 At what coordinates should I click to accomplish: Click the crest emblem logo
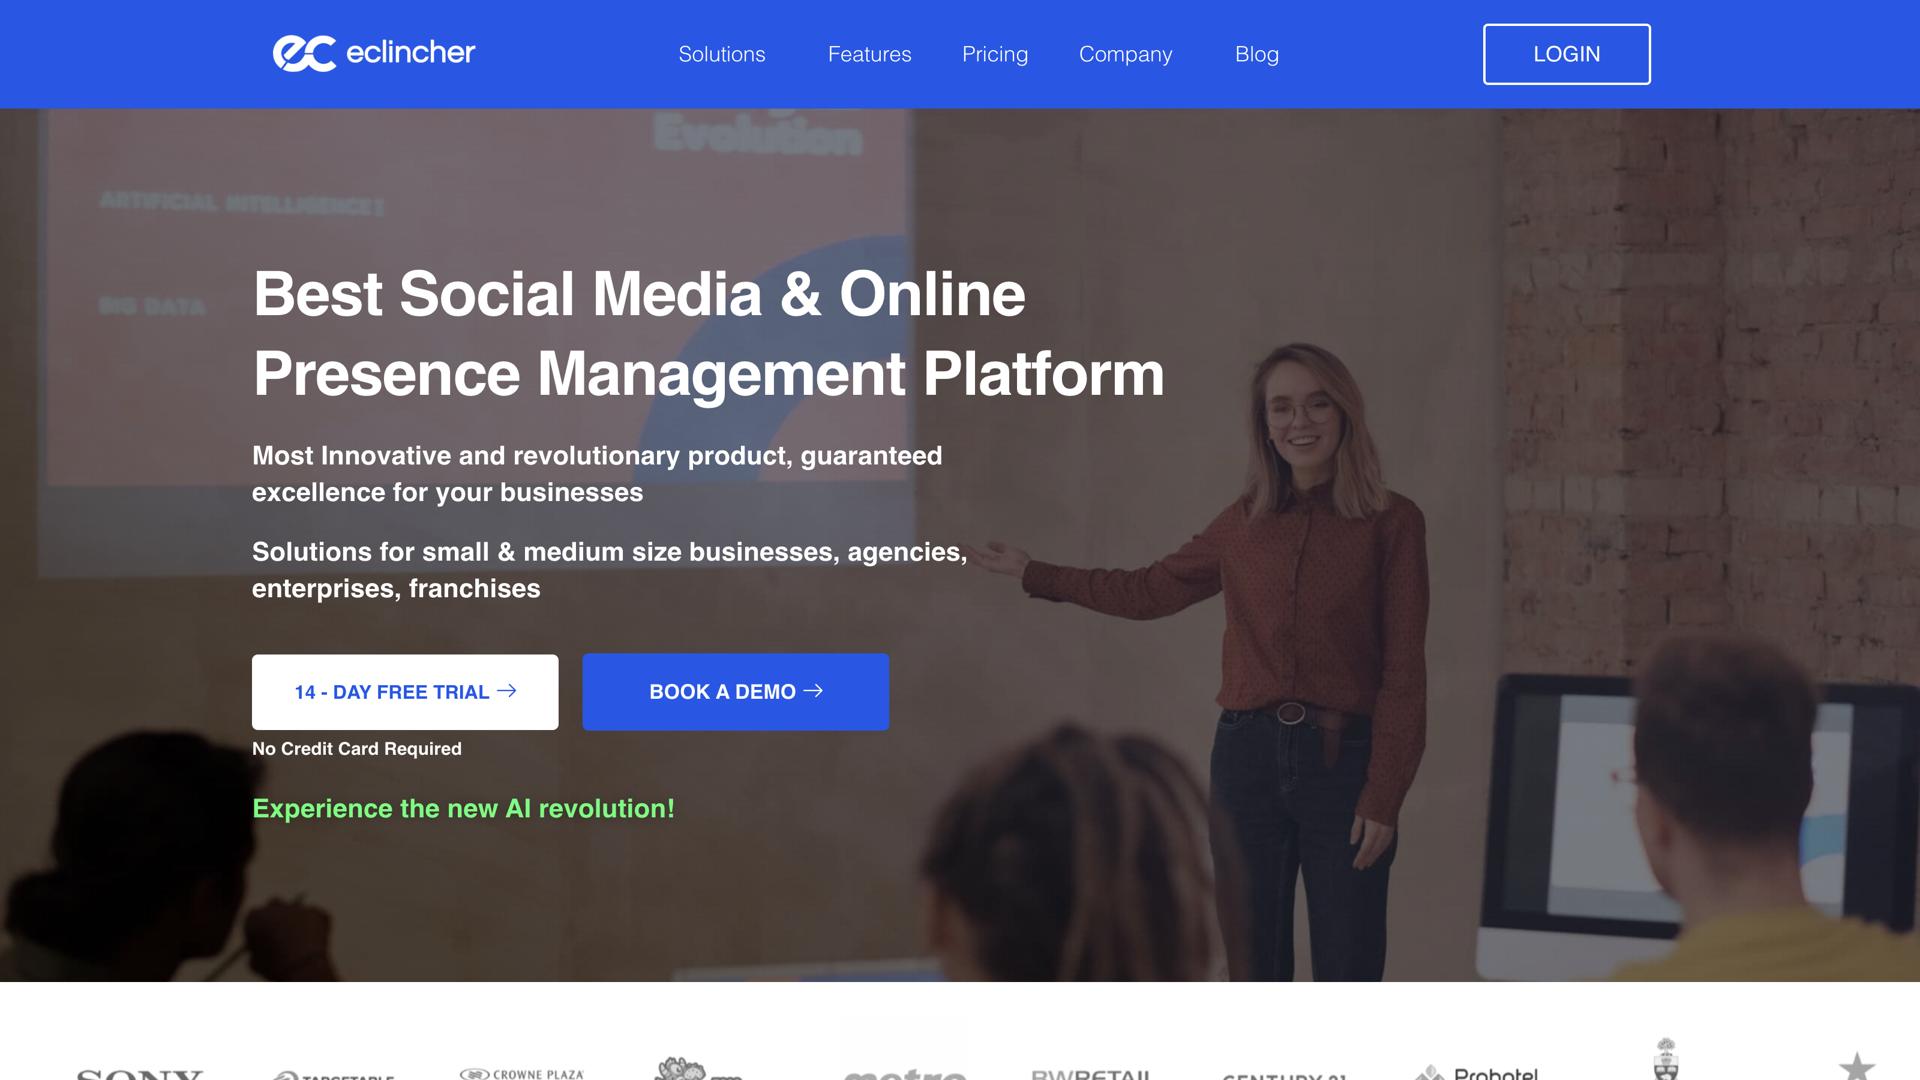(x=1666, y=1059)
